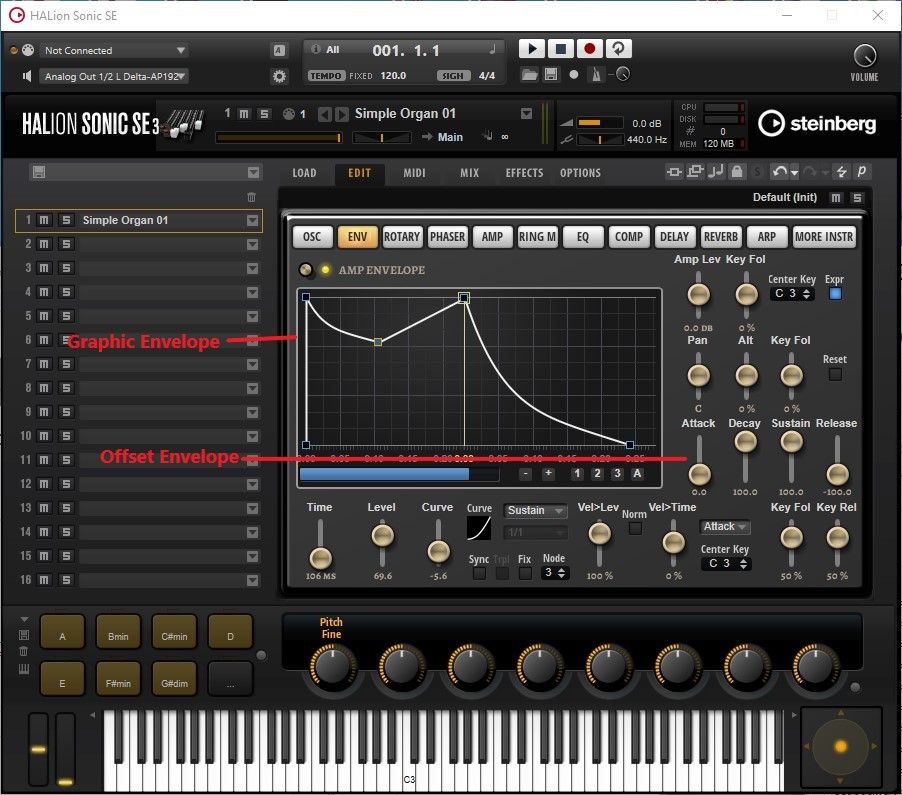Image resolution: width=902 pixels, height=795 pixels.
Task: Solo slot 1 Simple Organ 01
Action: 66,220
